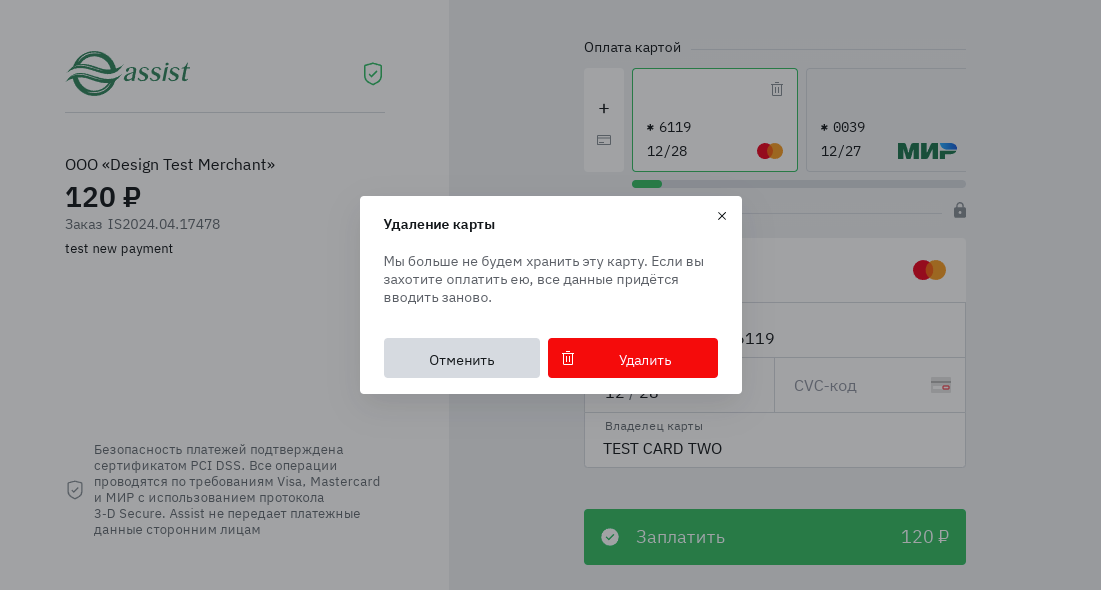Click the Assist logo
The image size is (1101, 590).
(128, 73)
